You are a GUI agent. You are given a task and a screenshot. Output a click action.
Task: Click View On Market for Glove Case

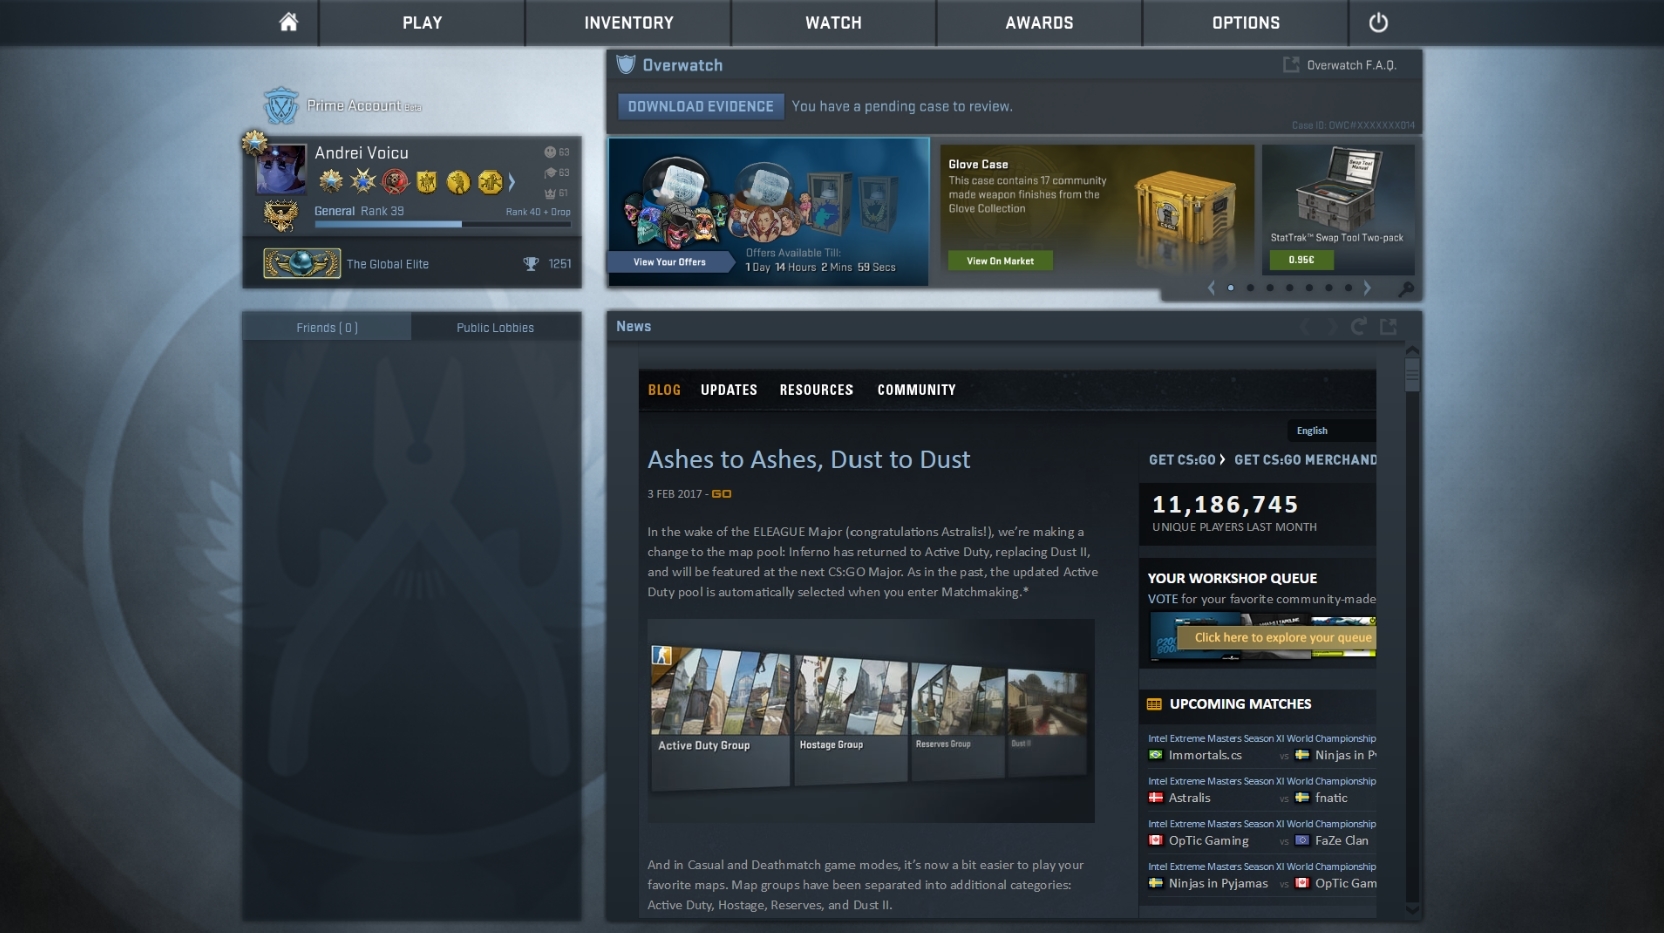(x=1000, y=261)
